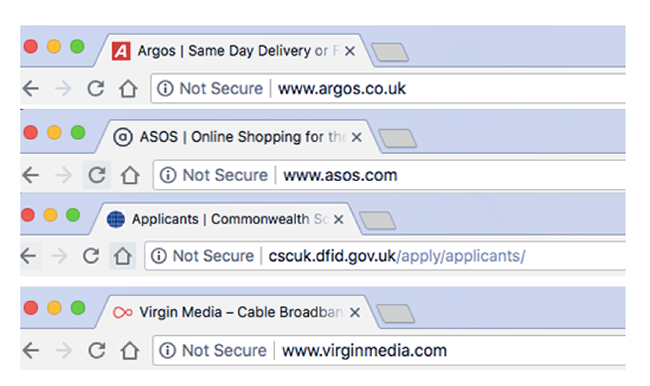This screenshot has width=650, height=386.
Task: Click the www.argos.co.uk address bar
Action: pyautogui.click(x=388, y=88)
